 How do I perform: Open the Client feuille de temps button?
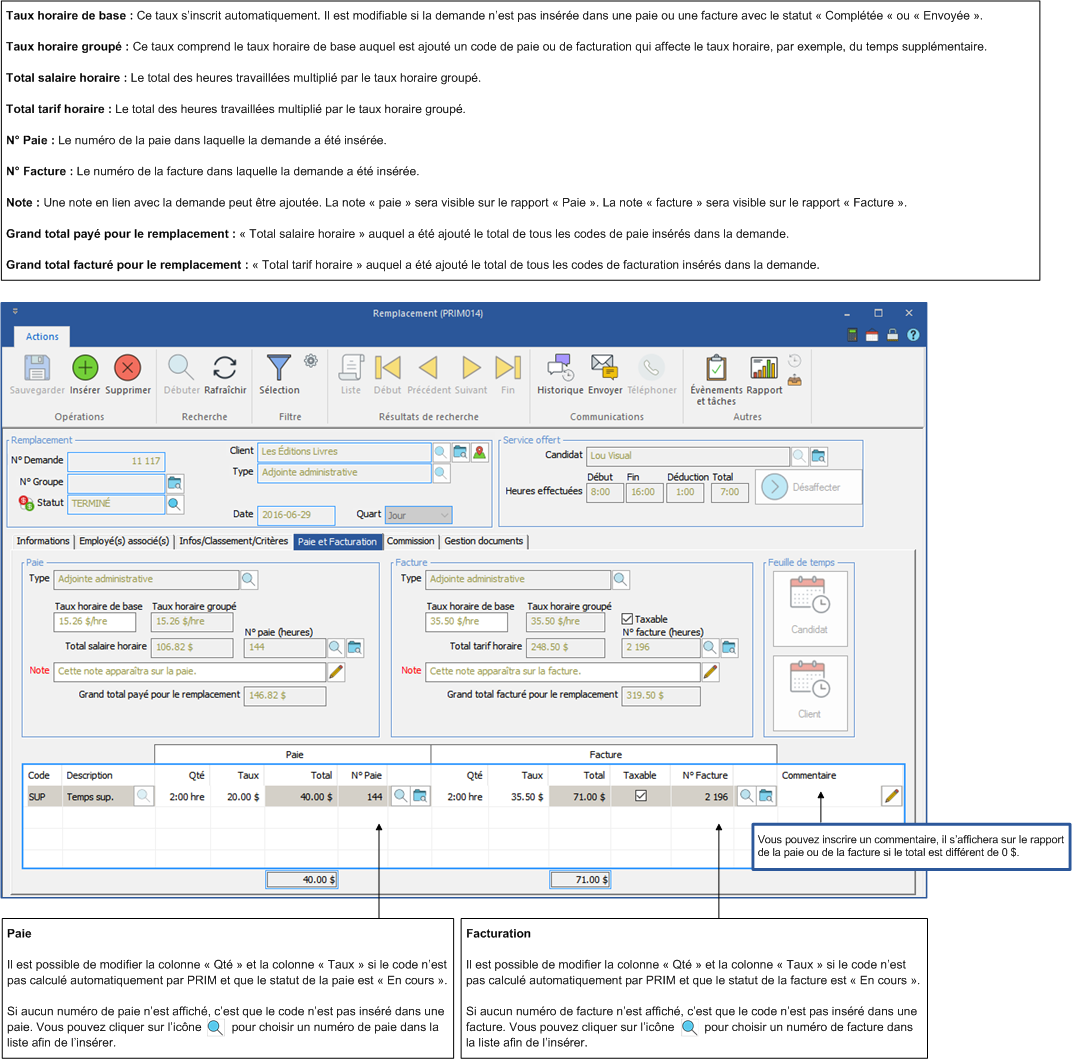[x=810, y=693]
